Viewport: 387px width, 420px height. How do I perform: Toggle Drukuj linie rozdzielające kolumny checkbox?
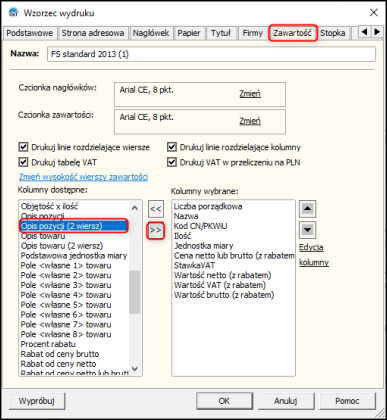pos(172,147)
